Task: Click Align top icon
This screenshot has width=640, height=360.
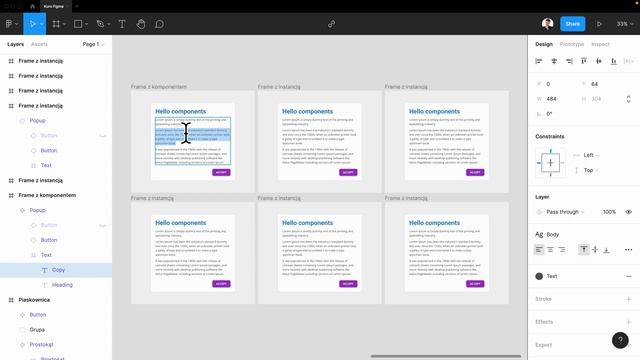Action: click(x=584, y=61)
